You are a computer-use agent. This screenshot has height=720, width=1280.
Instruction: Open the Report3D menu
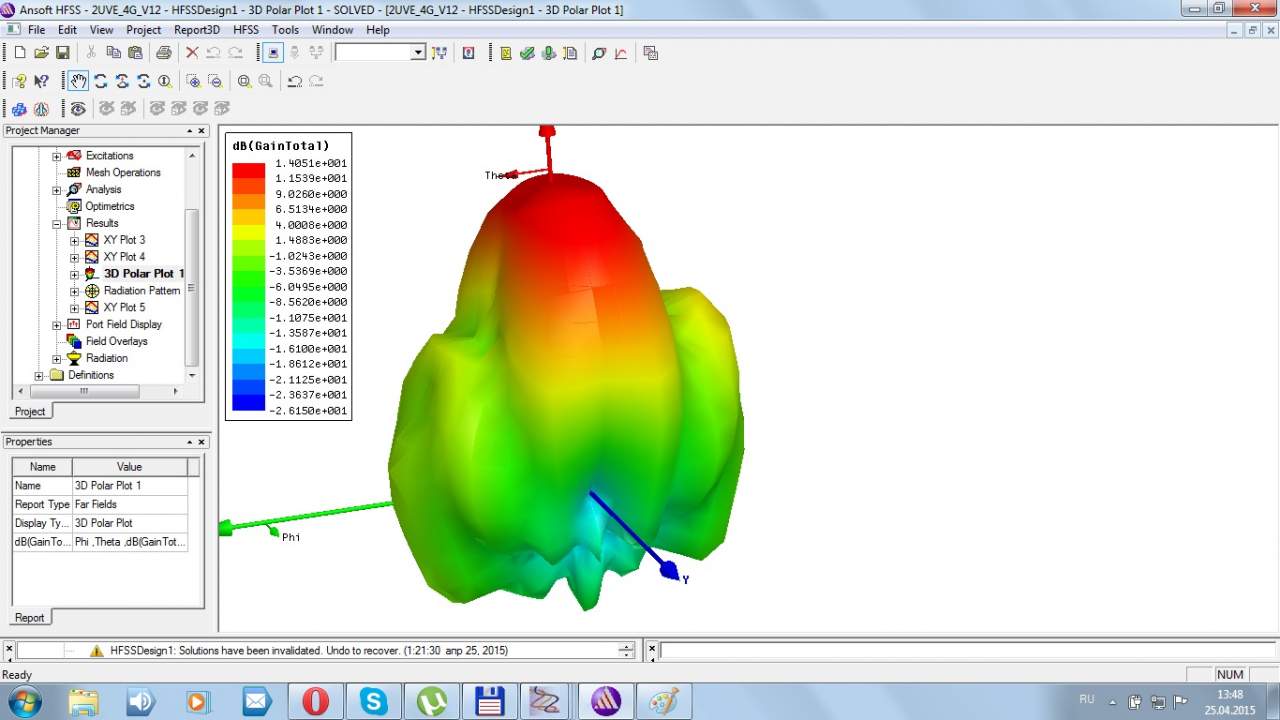coord(196,30)
